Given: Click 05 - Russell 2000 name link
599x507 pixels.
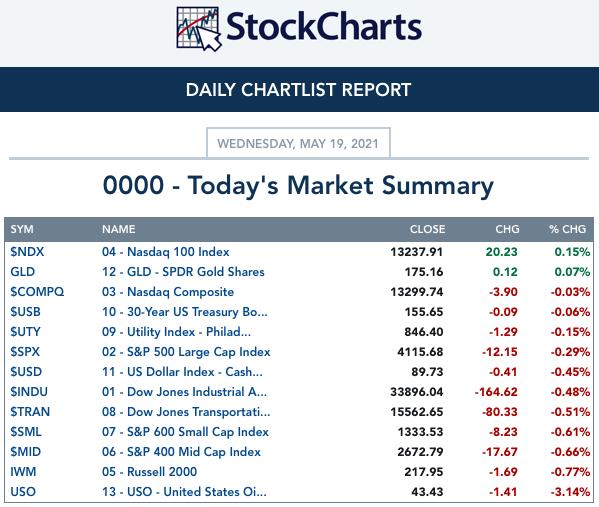Looking at the screenshot, I should (149, 472).
